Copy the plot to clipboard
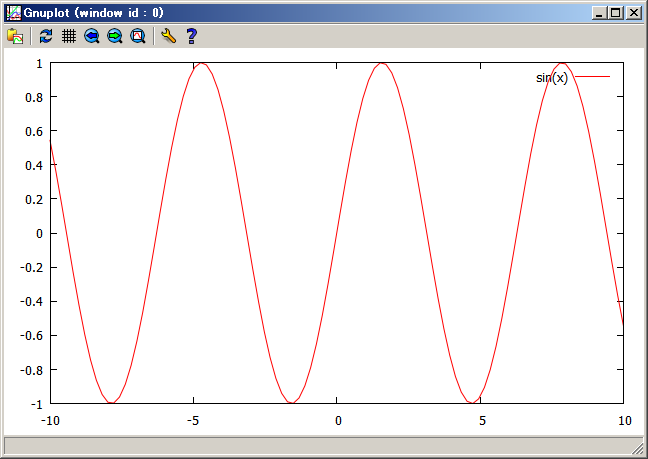Image resolution: width=648 pixels, height=459 pixels. click(x=15, y=36)
